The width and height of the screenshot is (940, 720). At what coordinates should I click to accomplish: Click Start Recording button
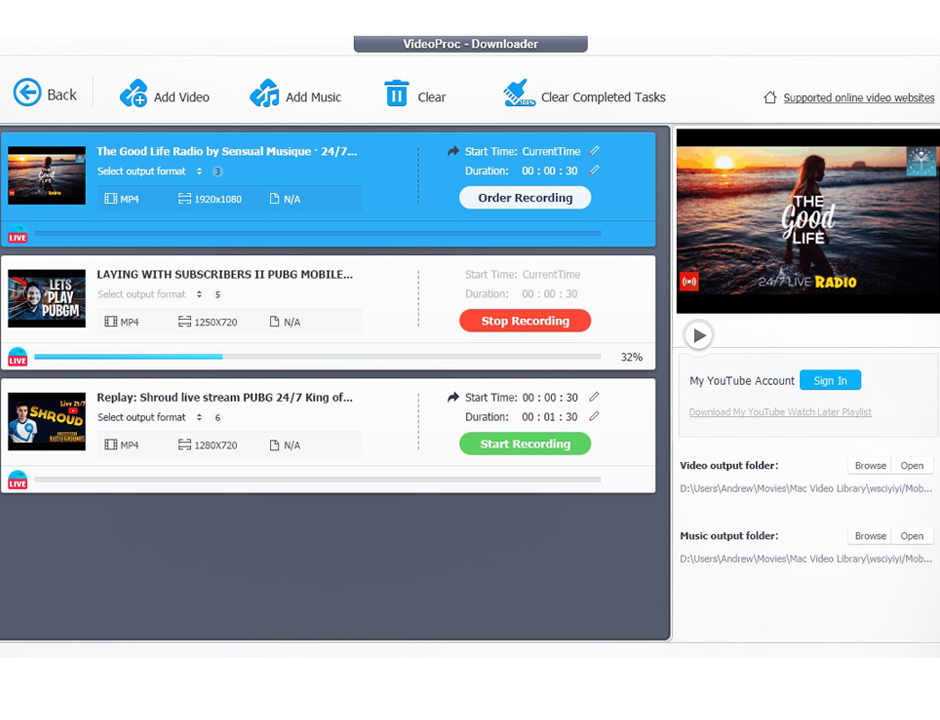coord(525,444)
